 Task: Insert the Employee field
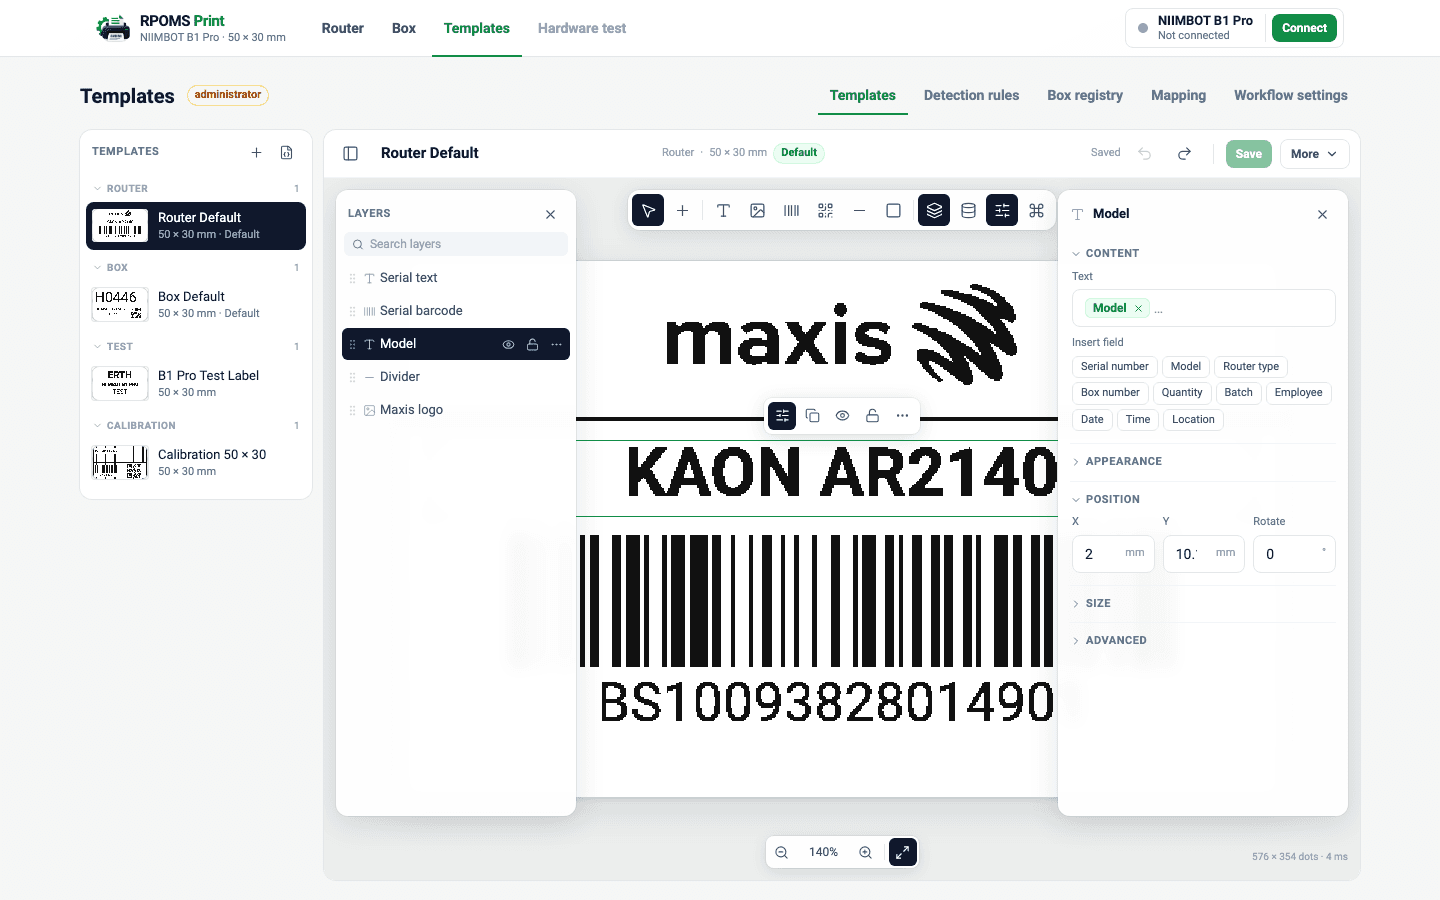point(1298,392)
